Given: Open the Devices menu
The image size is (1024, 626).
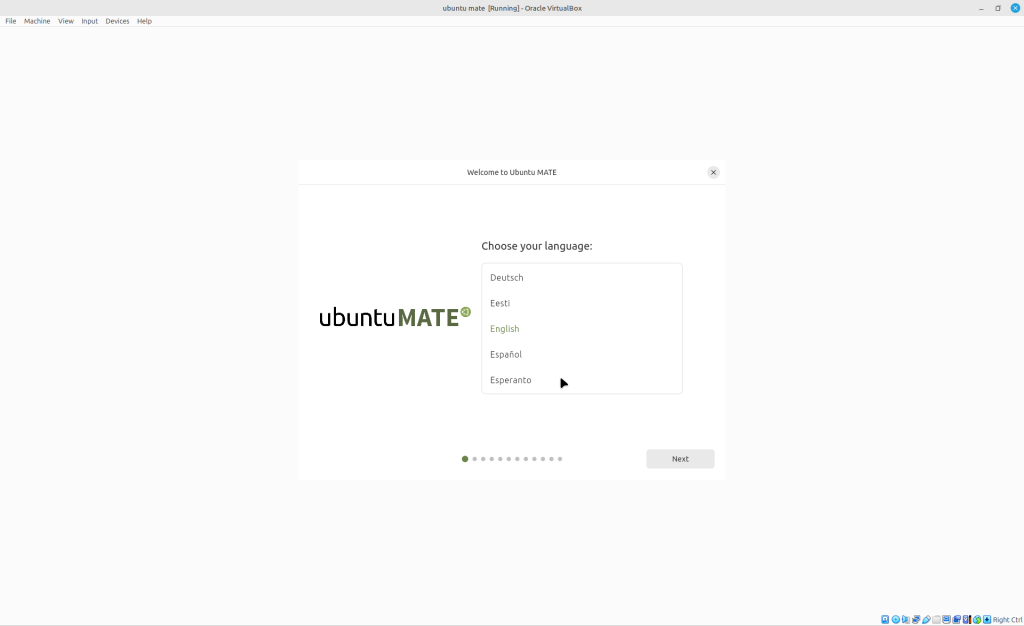Looking at the screenshot, I should click(x=117, y=21).
